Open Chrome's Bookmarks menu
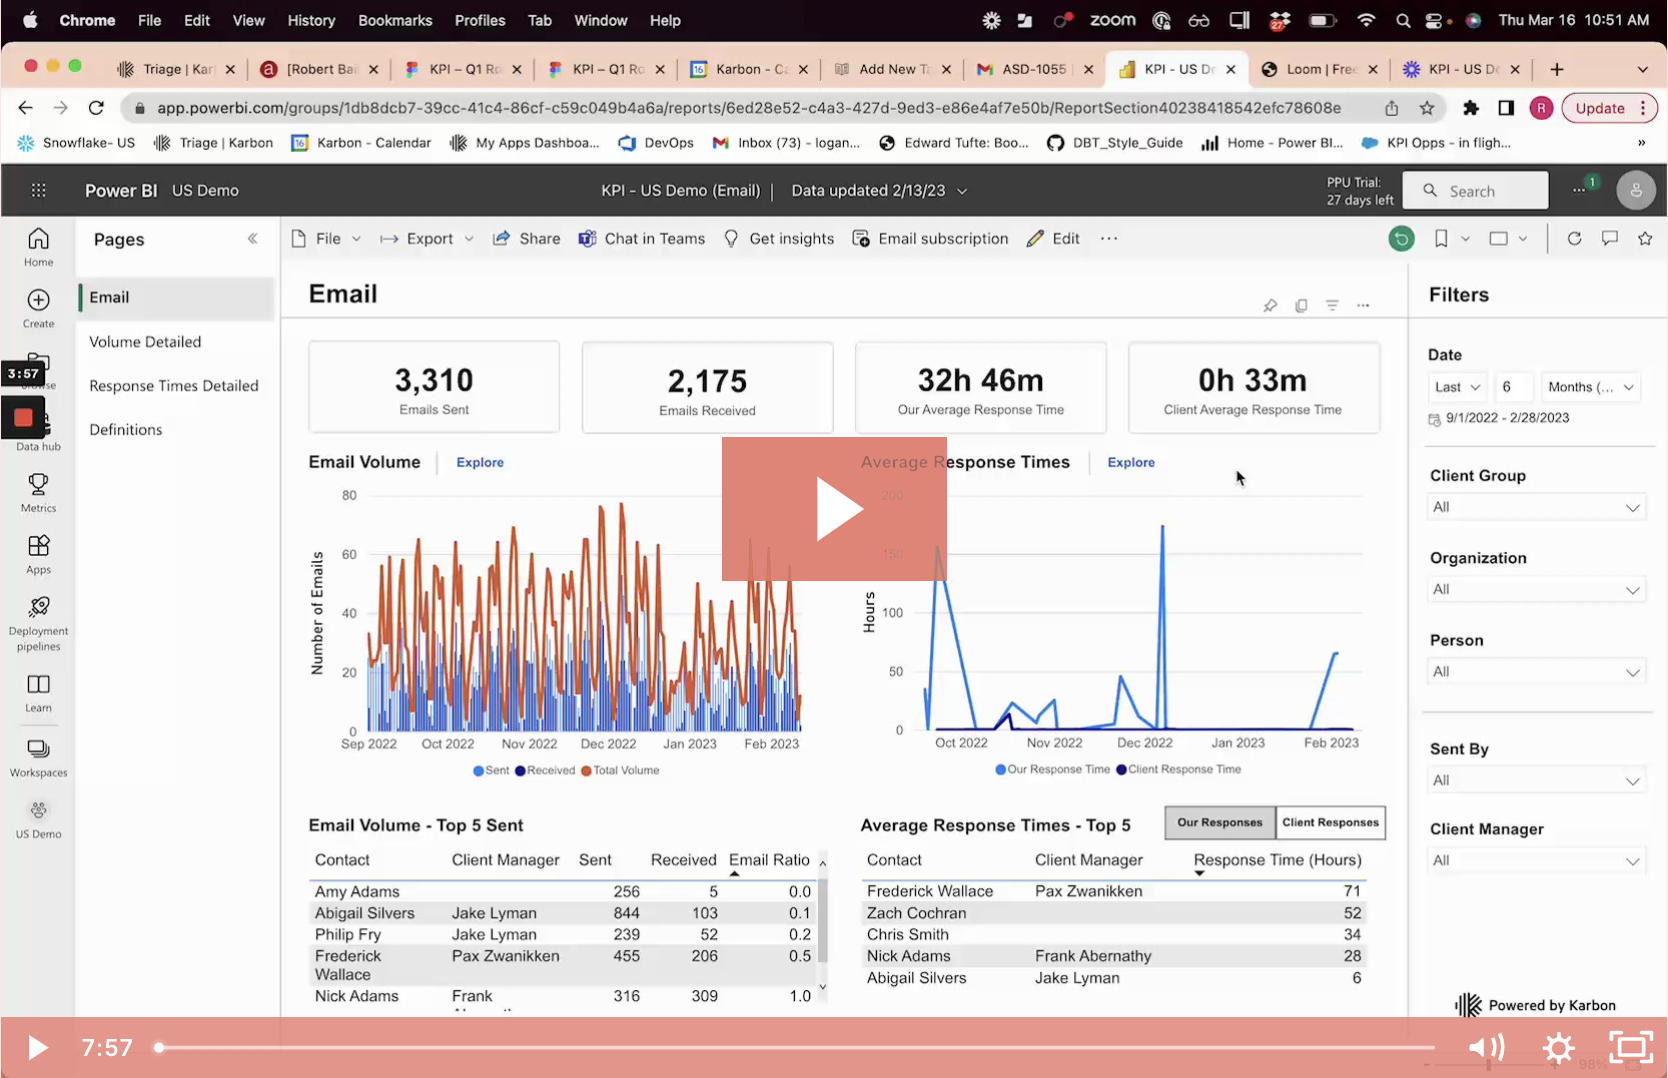This screenshot has height=1078, width=1668. coord(395,20)
